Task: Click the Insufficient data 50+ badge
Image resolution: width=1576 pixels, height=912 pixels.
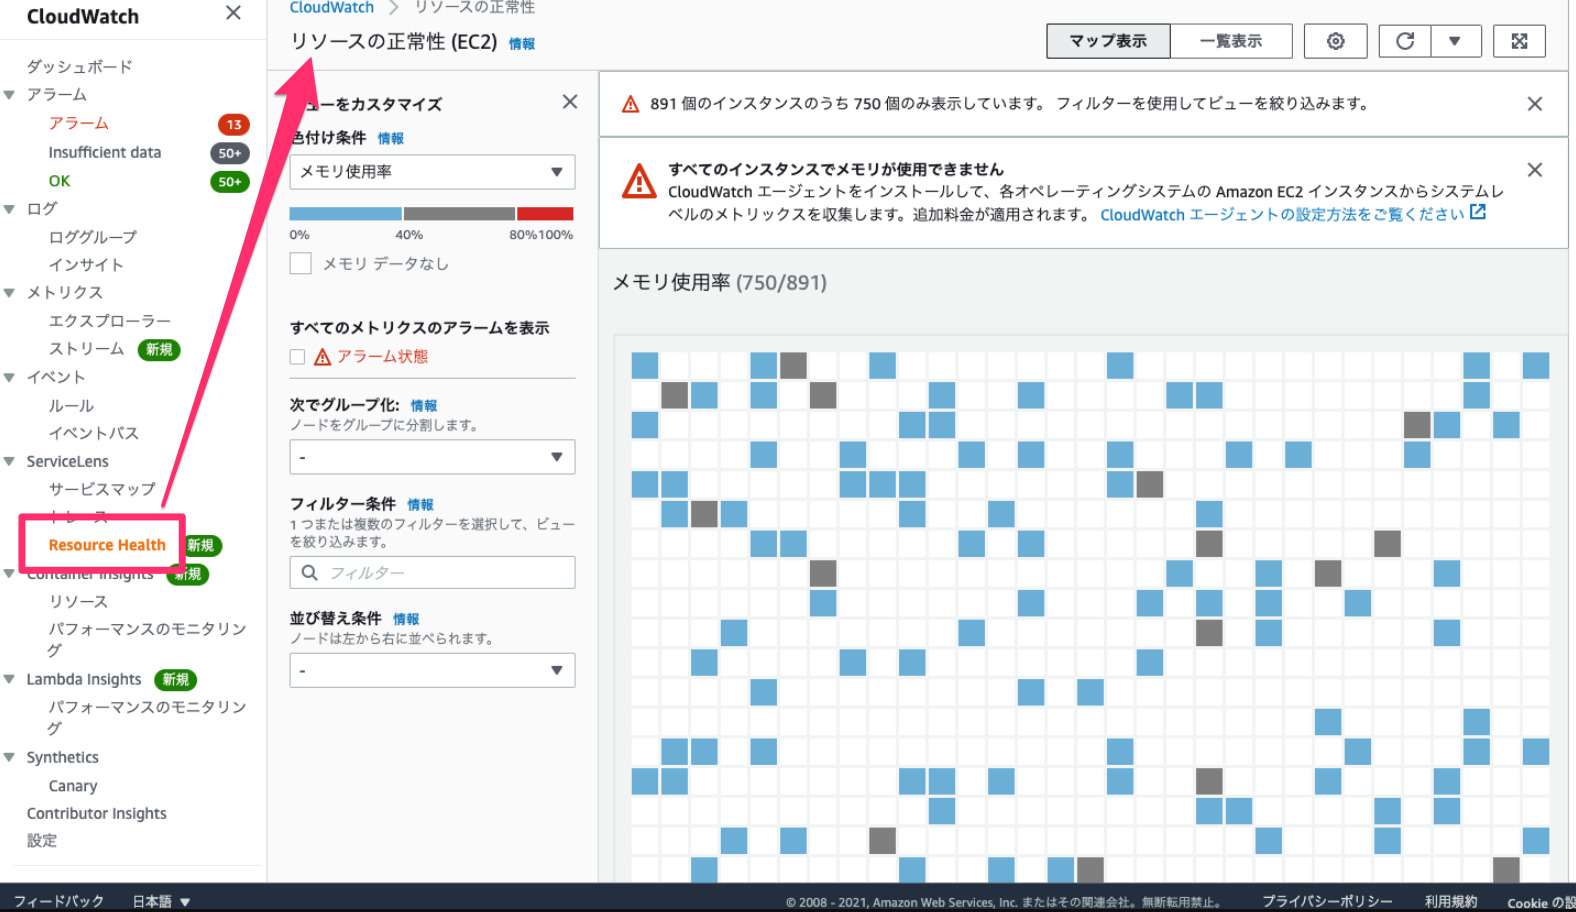Action: [x=230, y=153]
